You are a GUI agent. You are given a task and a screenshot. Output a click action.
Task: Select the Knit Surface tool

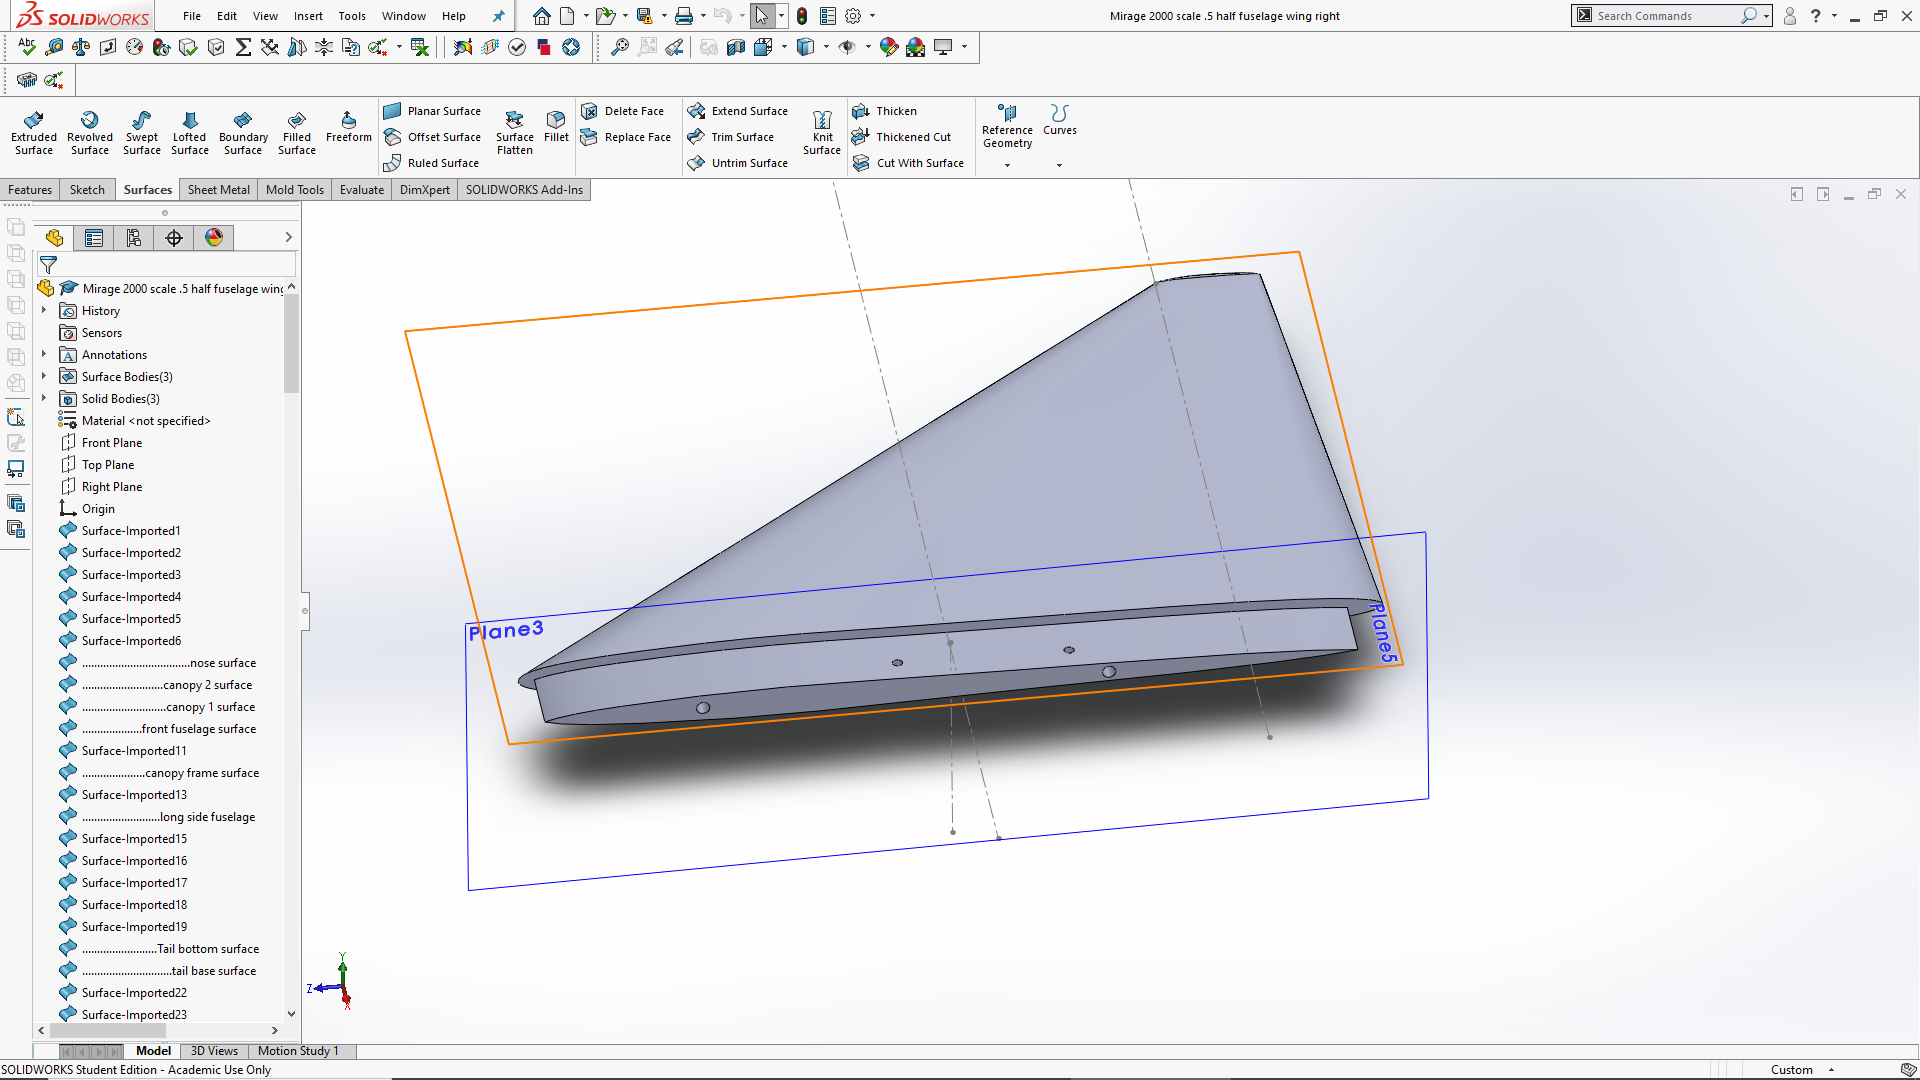(x=822, y=131)
